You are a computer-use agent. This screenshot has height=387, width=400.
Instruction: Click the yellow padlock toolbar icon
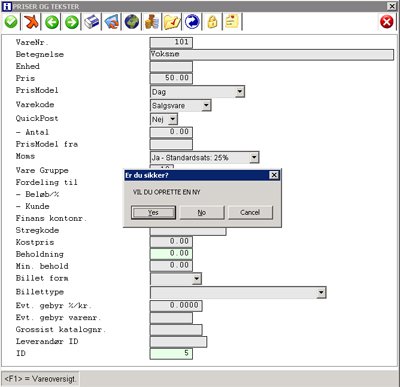[212, 22]
